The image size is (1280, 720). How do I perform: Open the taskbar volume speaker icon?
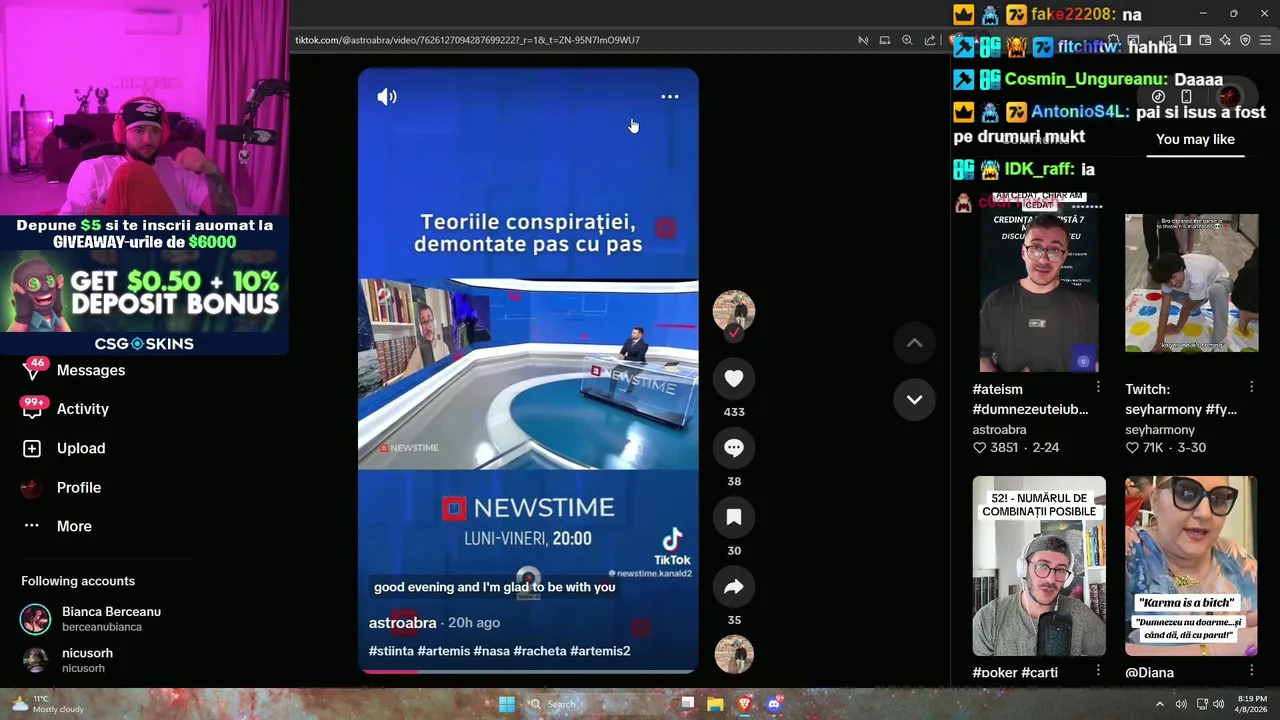tap(1219, 704)
